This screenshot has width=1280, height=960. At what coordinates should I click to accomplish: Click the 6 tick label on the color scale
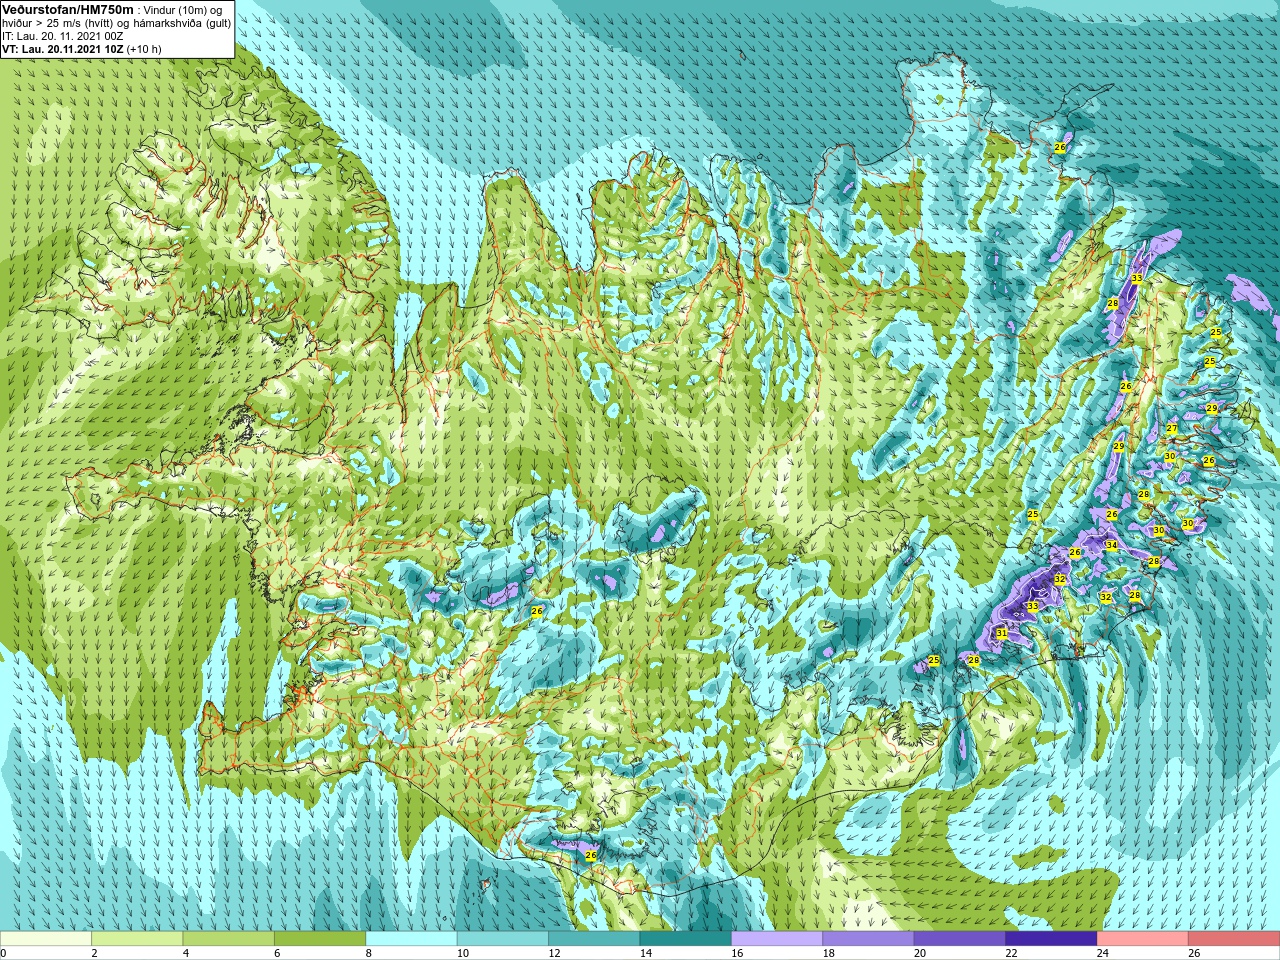[x=277, y=953]
